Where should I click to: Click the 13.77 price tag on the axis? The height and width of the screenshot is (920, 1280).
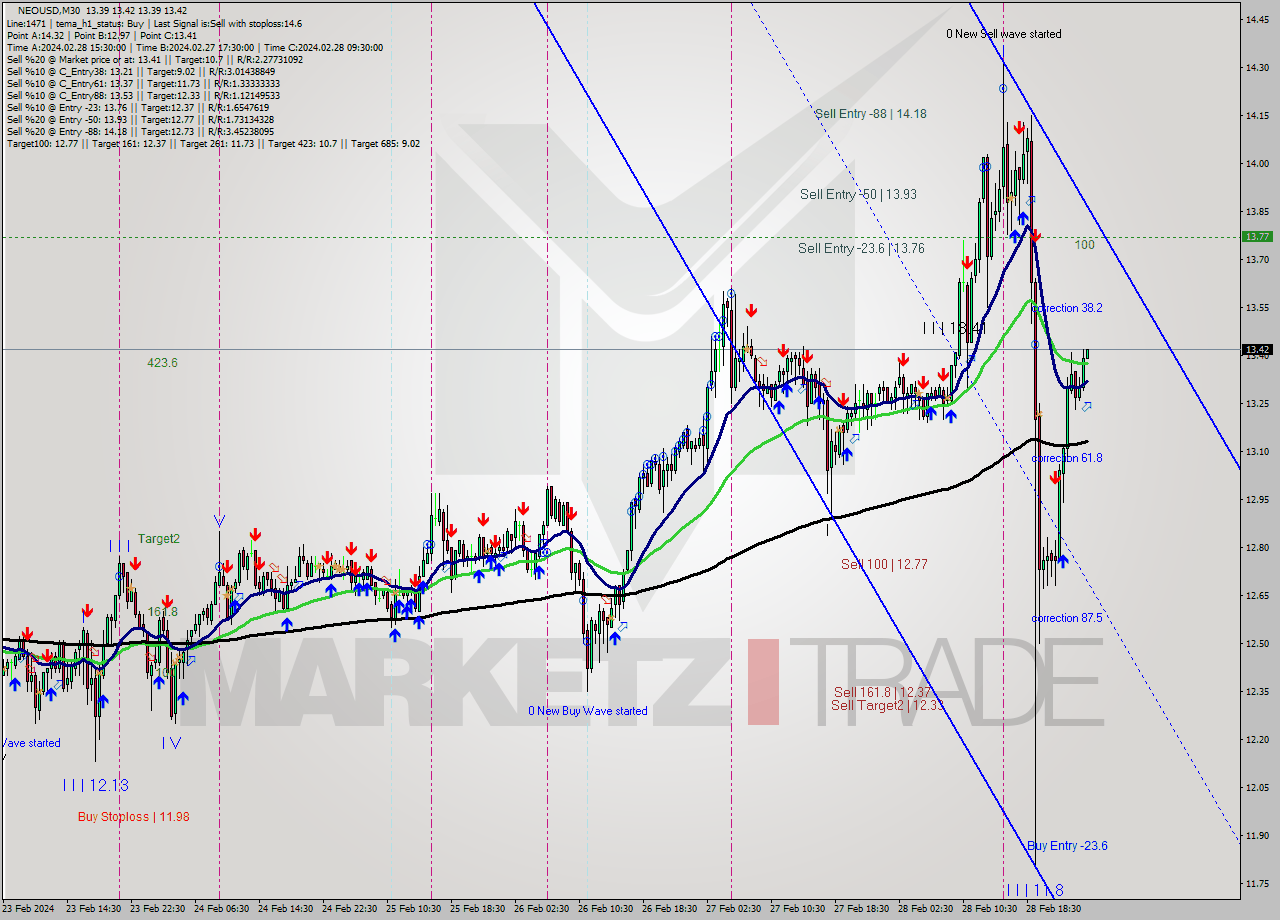[1257, 237]
